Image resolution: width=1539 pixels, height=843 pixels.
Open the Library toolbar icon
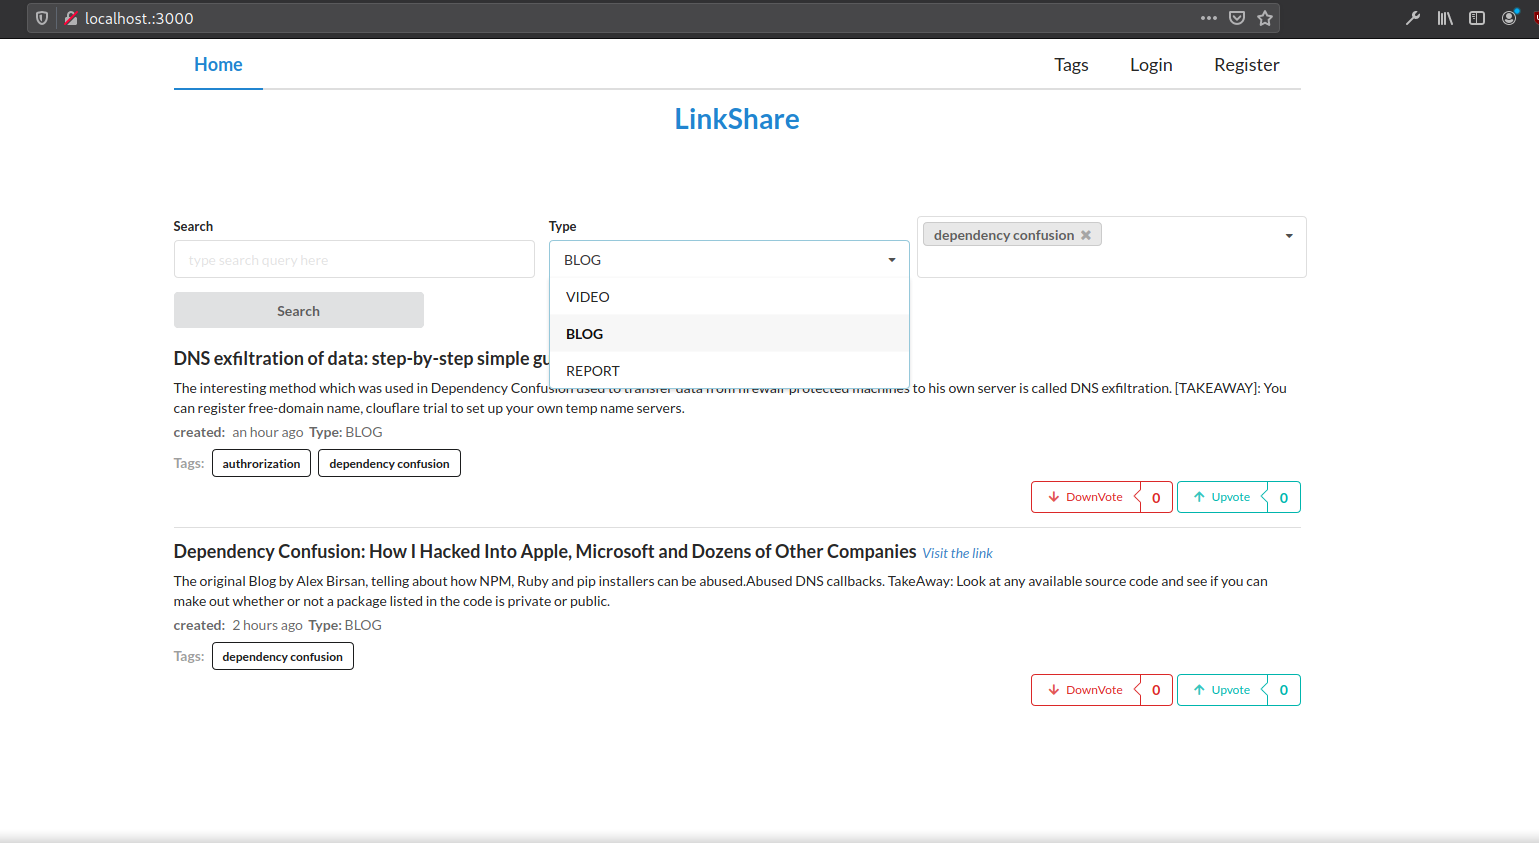[x=1444, y=17]
